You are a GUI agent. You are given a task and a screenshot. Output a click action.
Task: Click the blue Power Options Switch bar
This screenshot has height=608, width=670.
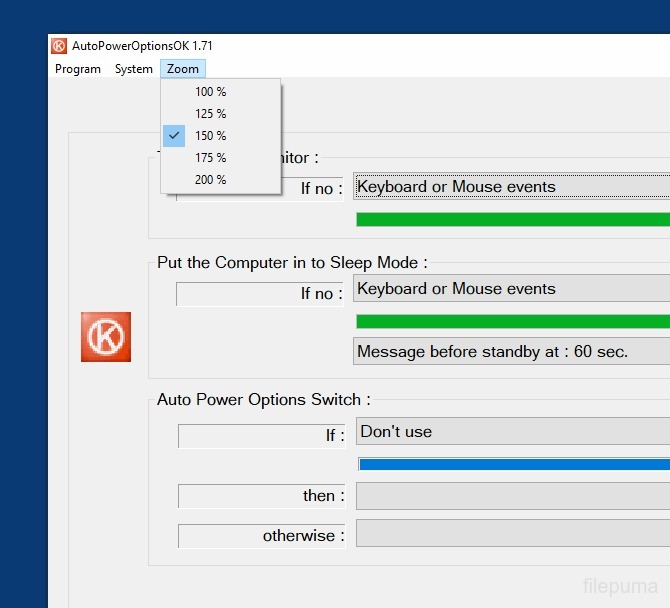coord(514,464)
